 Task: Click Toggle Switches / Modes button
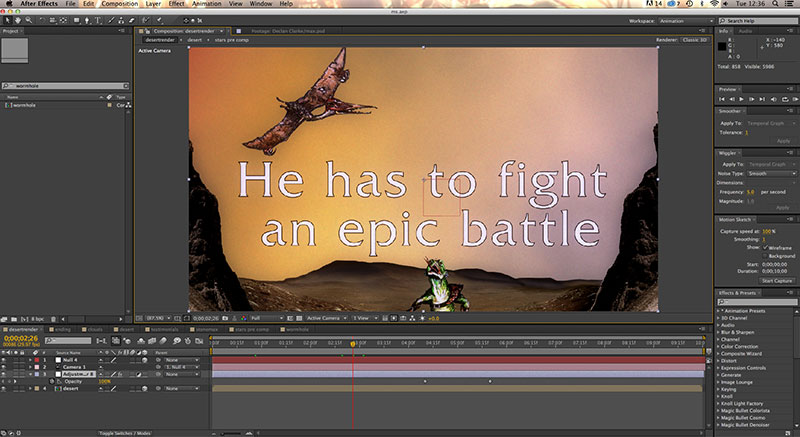(x=124, y=433)
